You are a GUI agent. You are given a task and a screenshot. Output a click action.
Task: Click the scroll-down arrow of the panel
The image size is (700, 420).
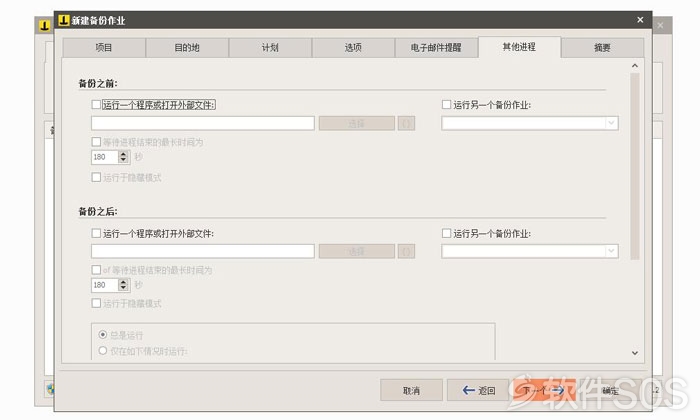[635, 353]
